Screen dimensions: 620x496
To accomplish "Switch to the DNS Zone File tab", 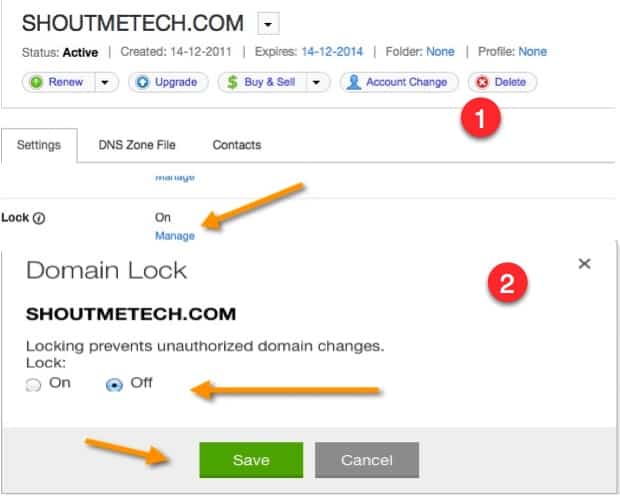I will click(137, 145).
